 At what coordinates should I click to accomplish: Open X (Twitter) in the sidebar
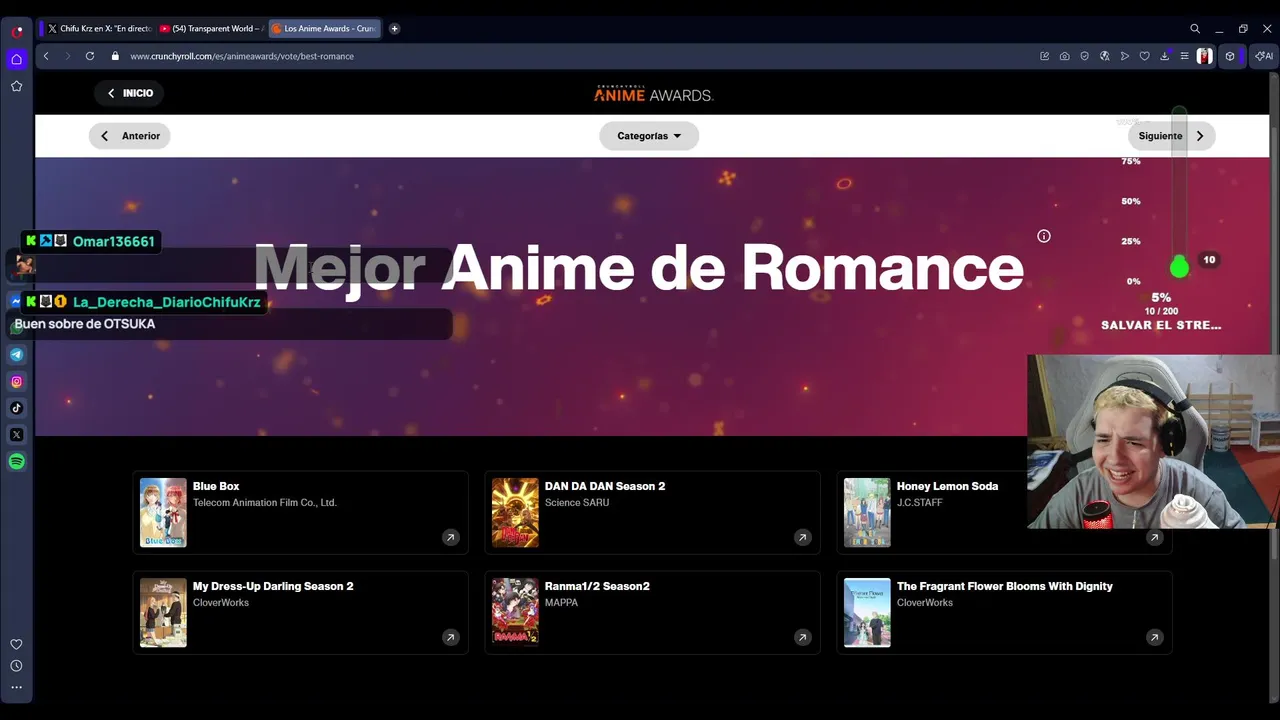click(x=17, y=435)
